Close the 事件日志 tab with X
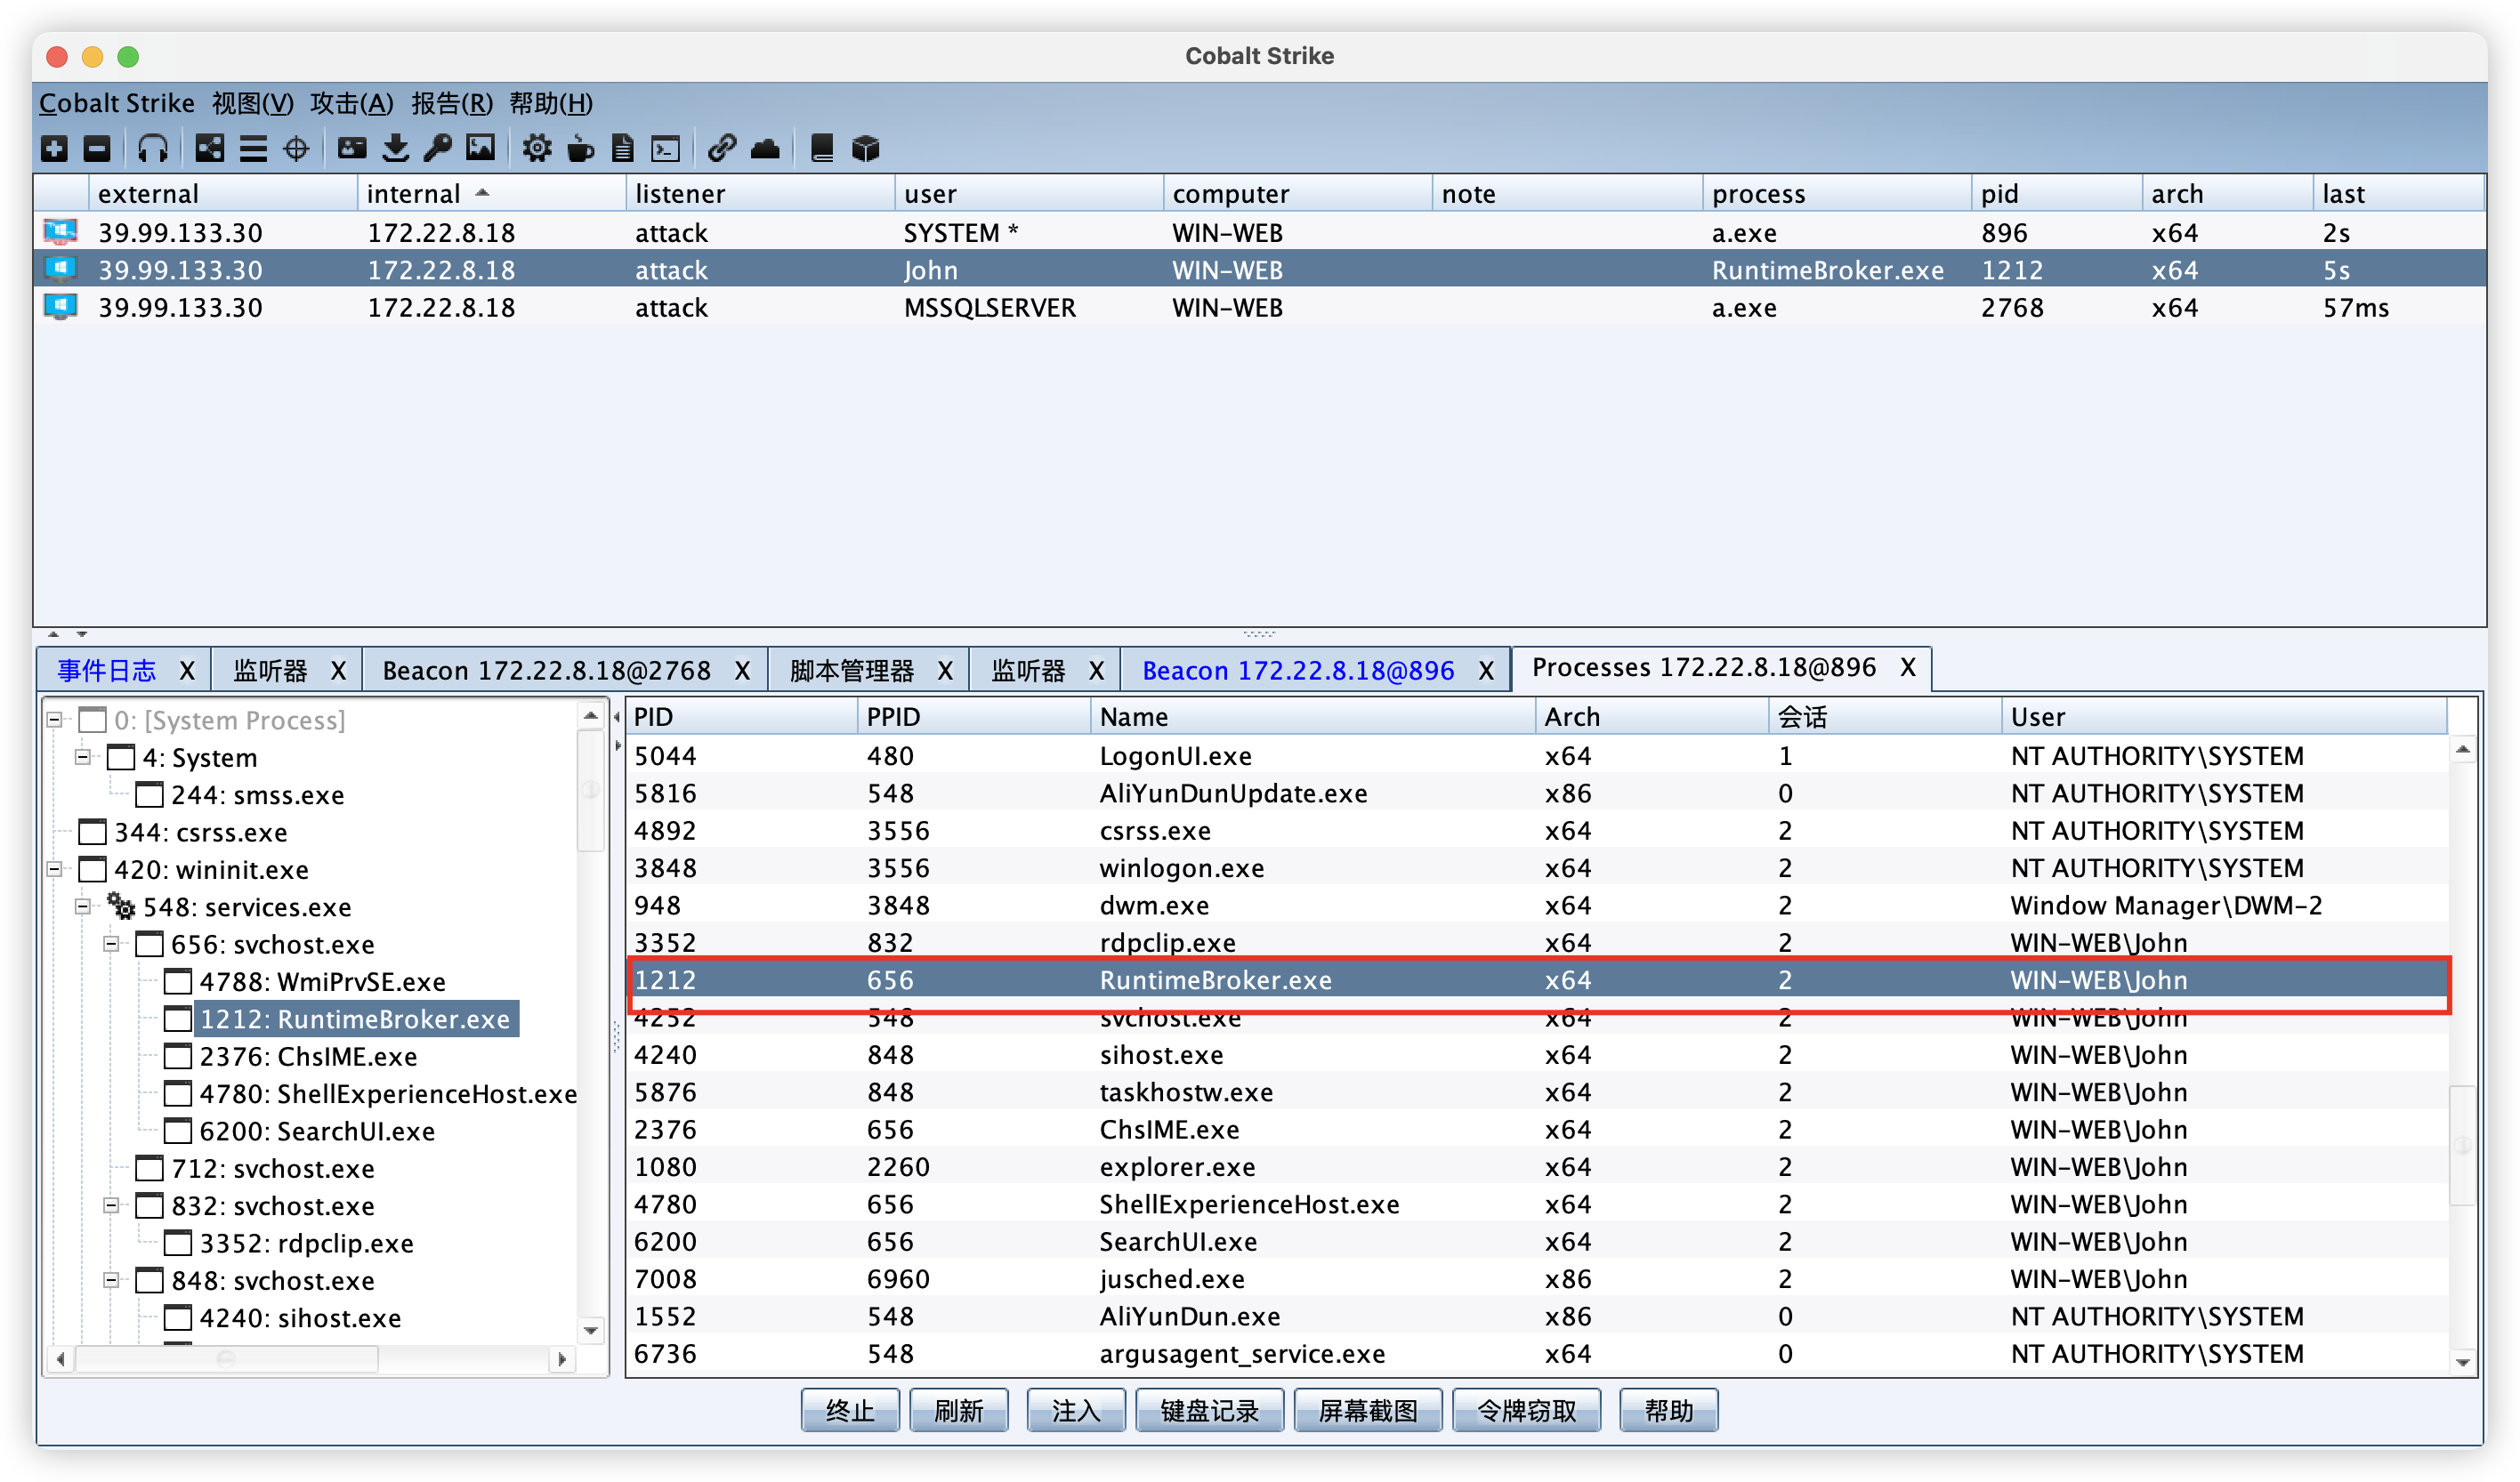Image resolution: width=2520 pixels, height=1482 pixels. pos(187,670)
